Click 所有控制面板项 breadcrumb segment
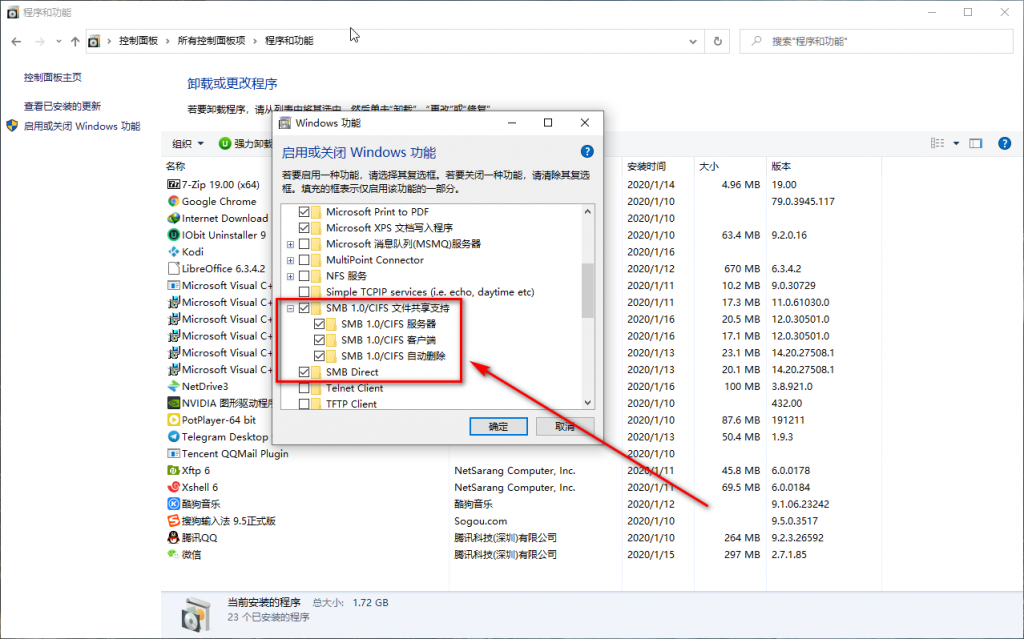This screenshot has width=1024, height=639. coord(212,41)
